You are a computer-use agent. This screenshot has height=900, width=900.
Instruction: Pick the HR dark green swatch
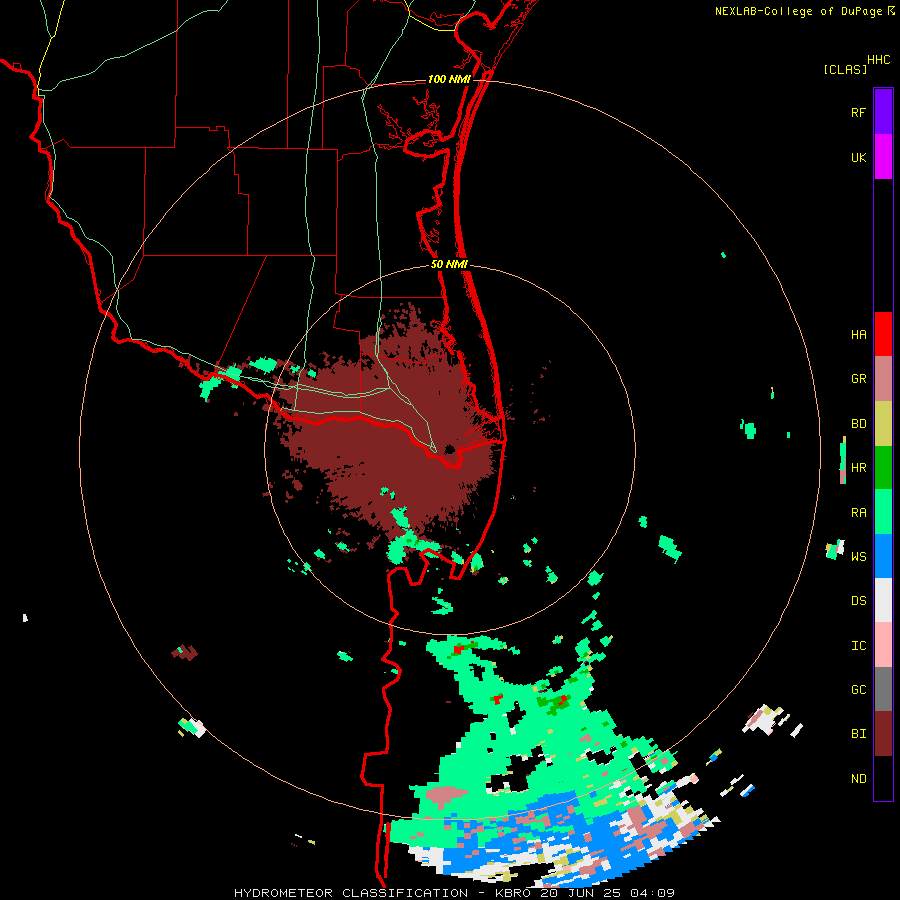(883, 468)
